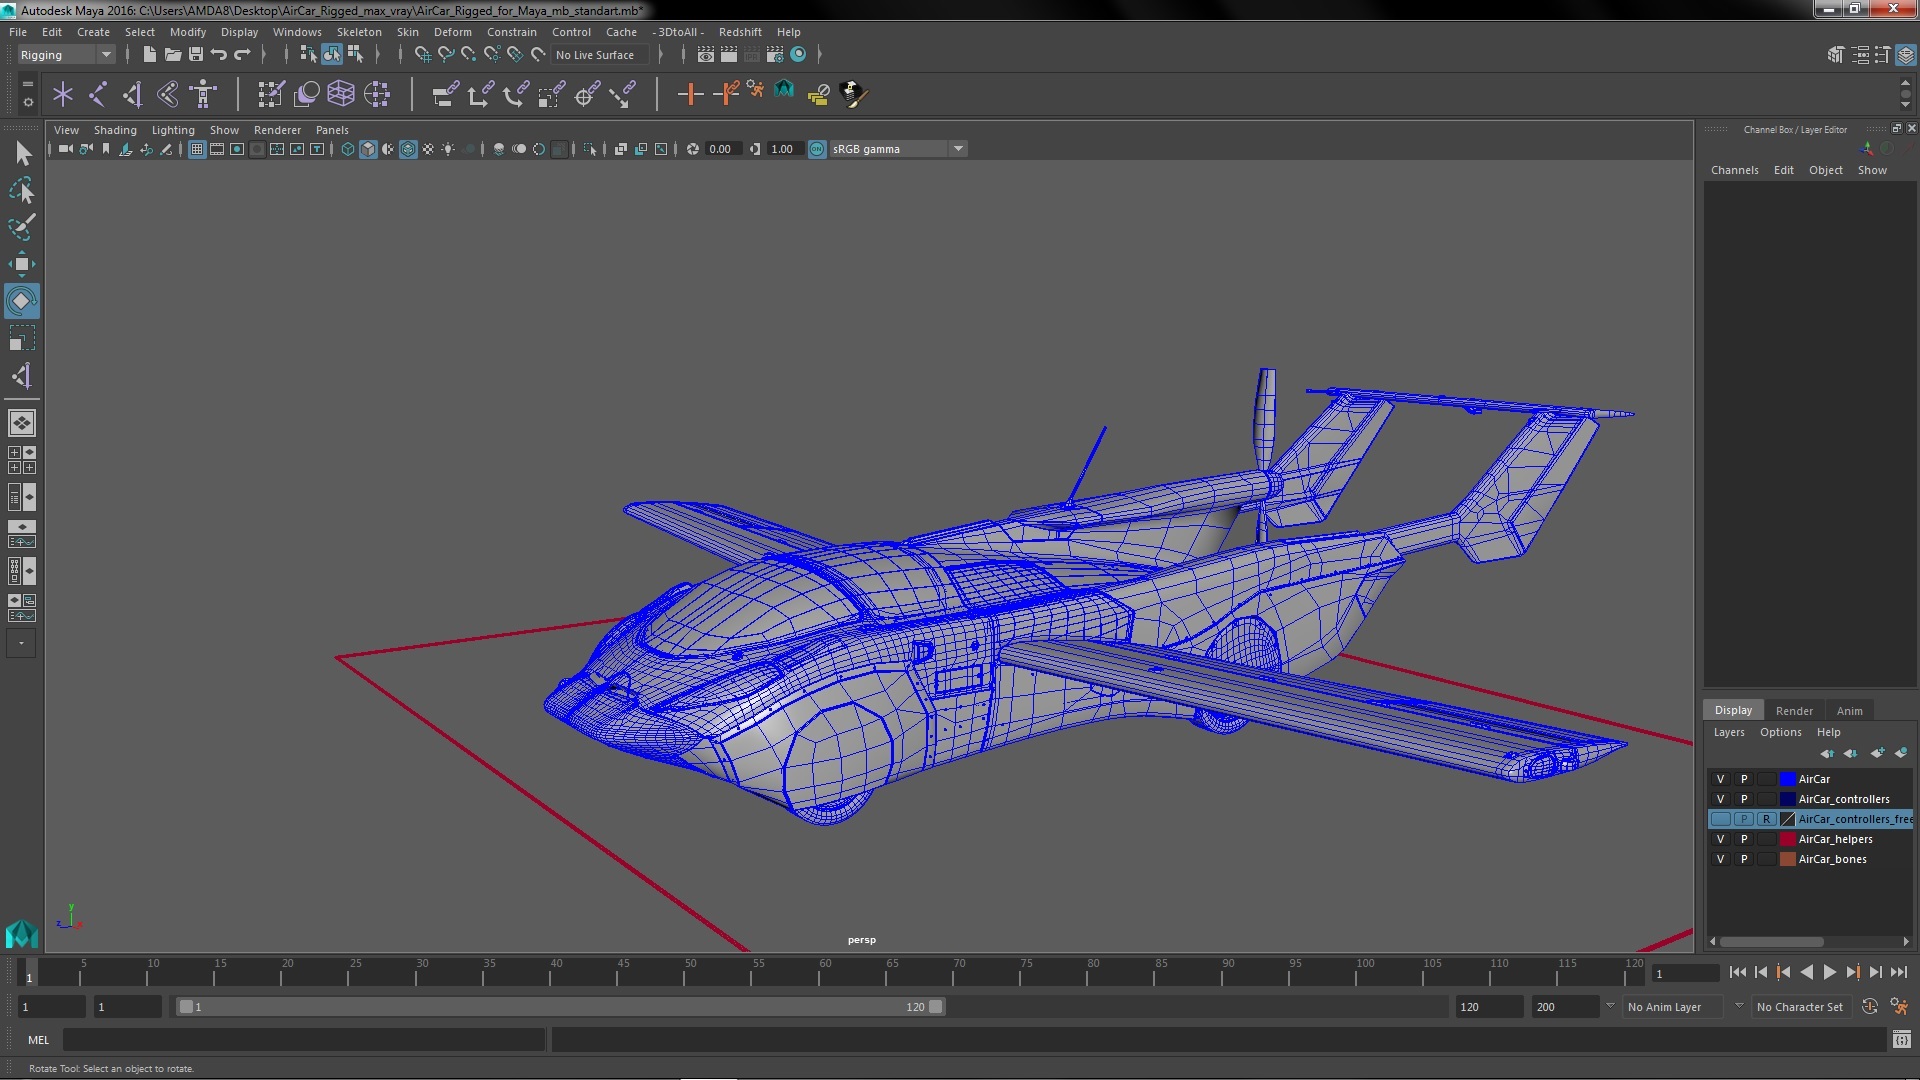Open the Channels menu in Channel Box
The width and height of the screenshot is (1920, 1080).
click(1734, 170)
